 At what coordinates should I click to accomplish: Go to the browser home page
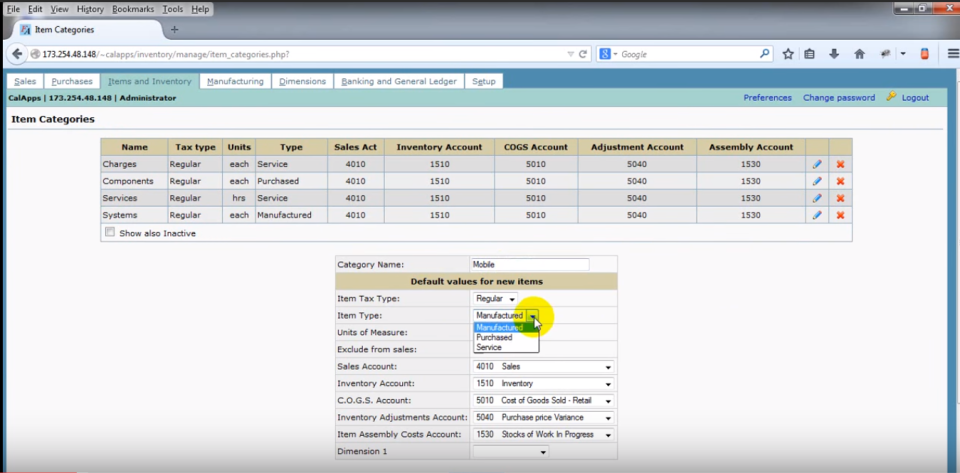859,54
